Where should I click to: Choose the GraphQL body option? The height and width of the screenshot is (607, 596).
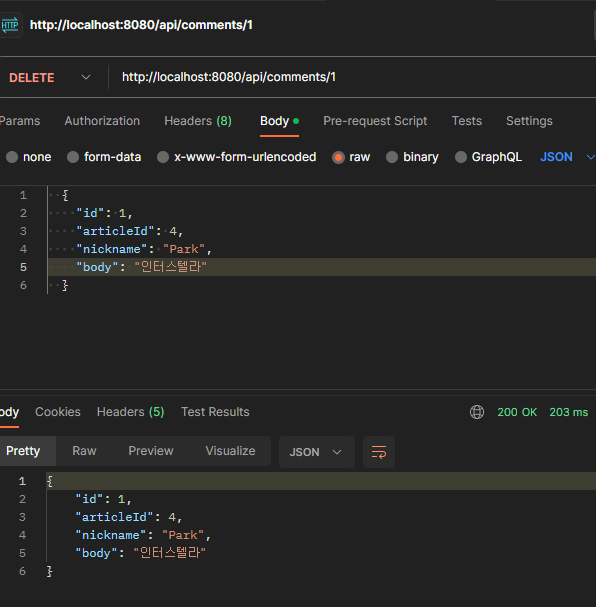click(x=461, y=157)
